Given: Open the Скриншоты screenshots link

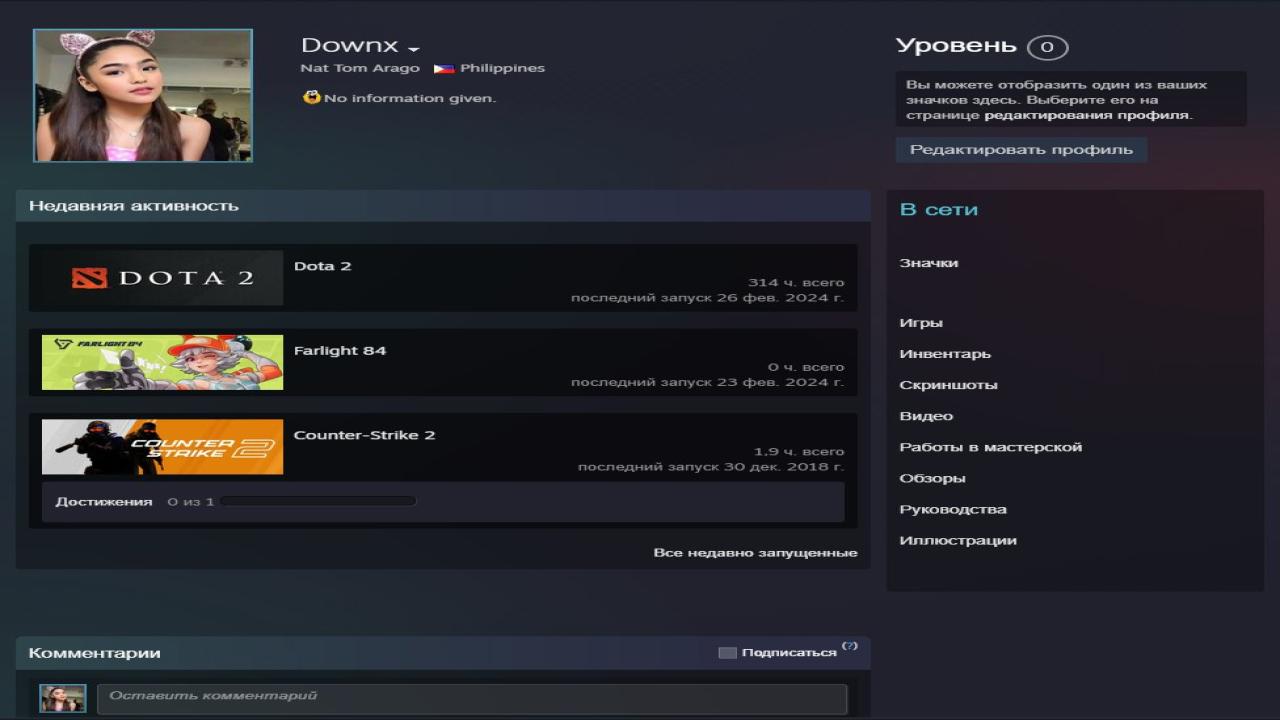Looking at the screenshot, I should pyautogui.click(x=948, y=385).
